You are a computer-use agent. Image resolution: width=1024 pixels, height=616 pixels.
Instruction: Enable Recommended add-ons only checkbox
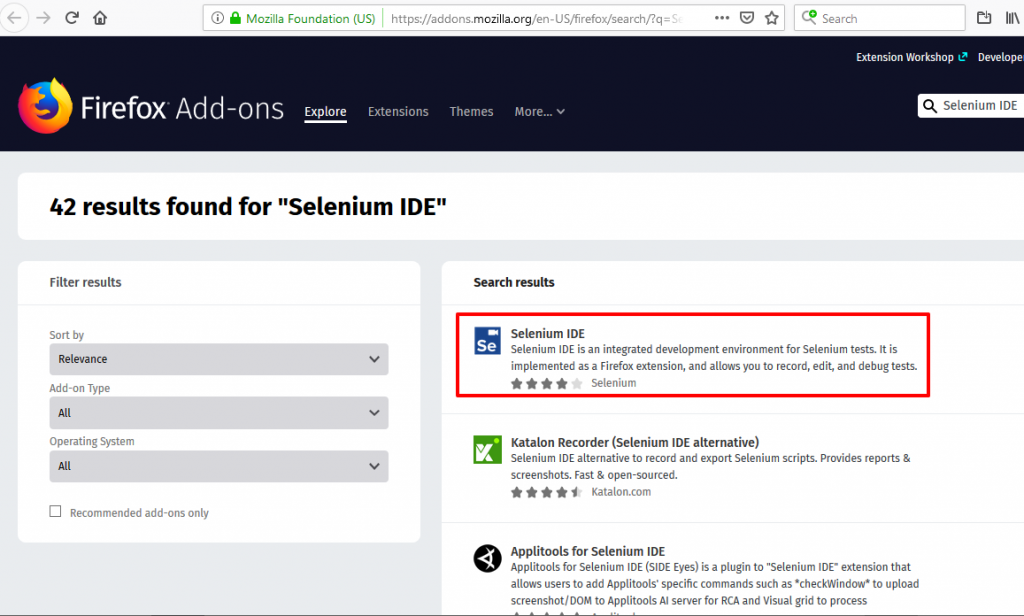tap(55, 512)
